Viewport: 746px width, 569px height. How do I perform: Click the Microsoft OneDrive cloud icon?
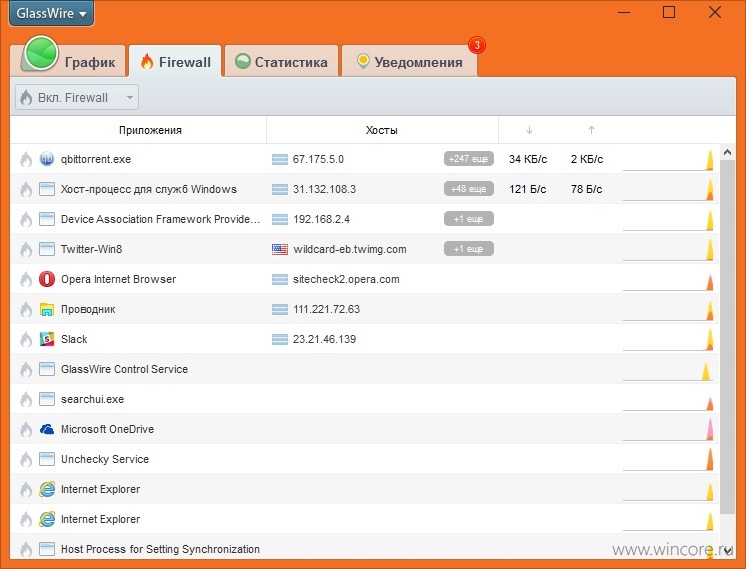tap(47, 429)
